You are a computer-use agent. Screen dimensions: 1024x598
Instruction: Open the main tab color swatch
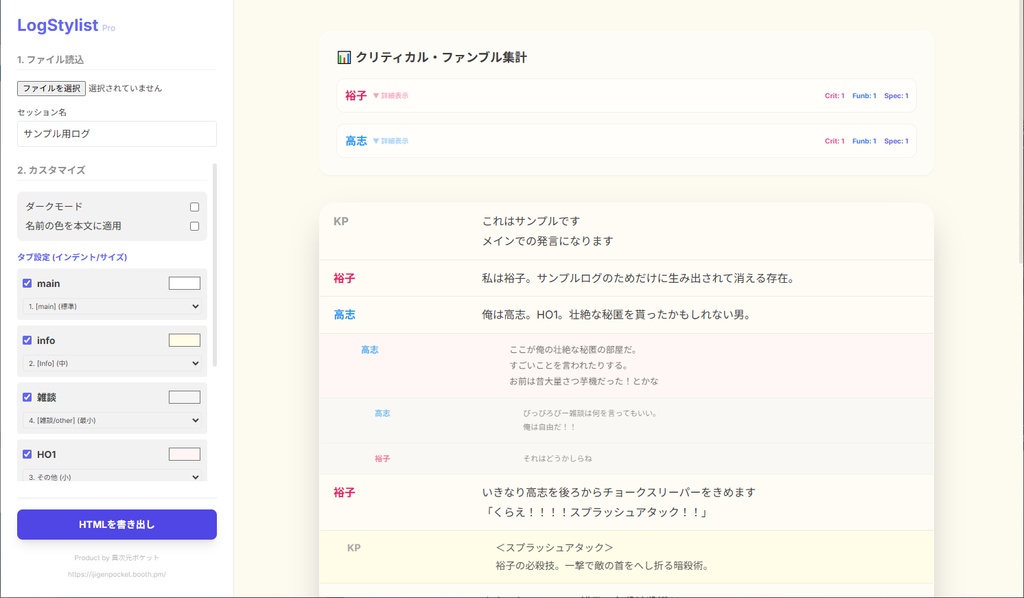pos(185,283)
